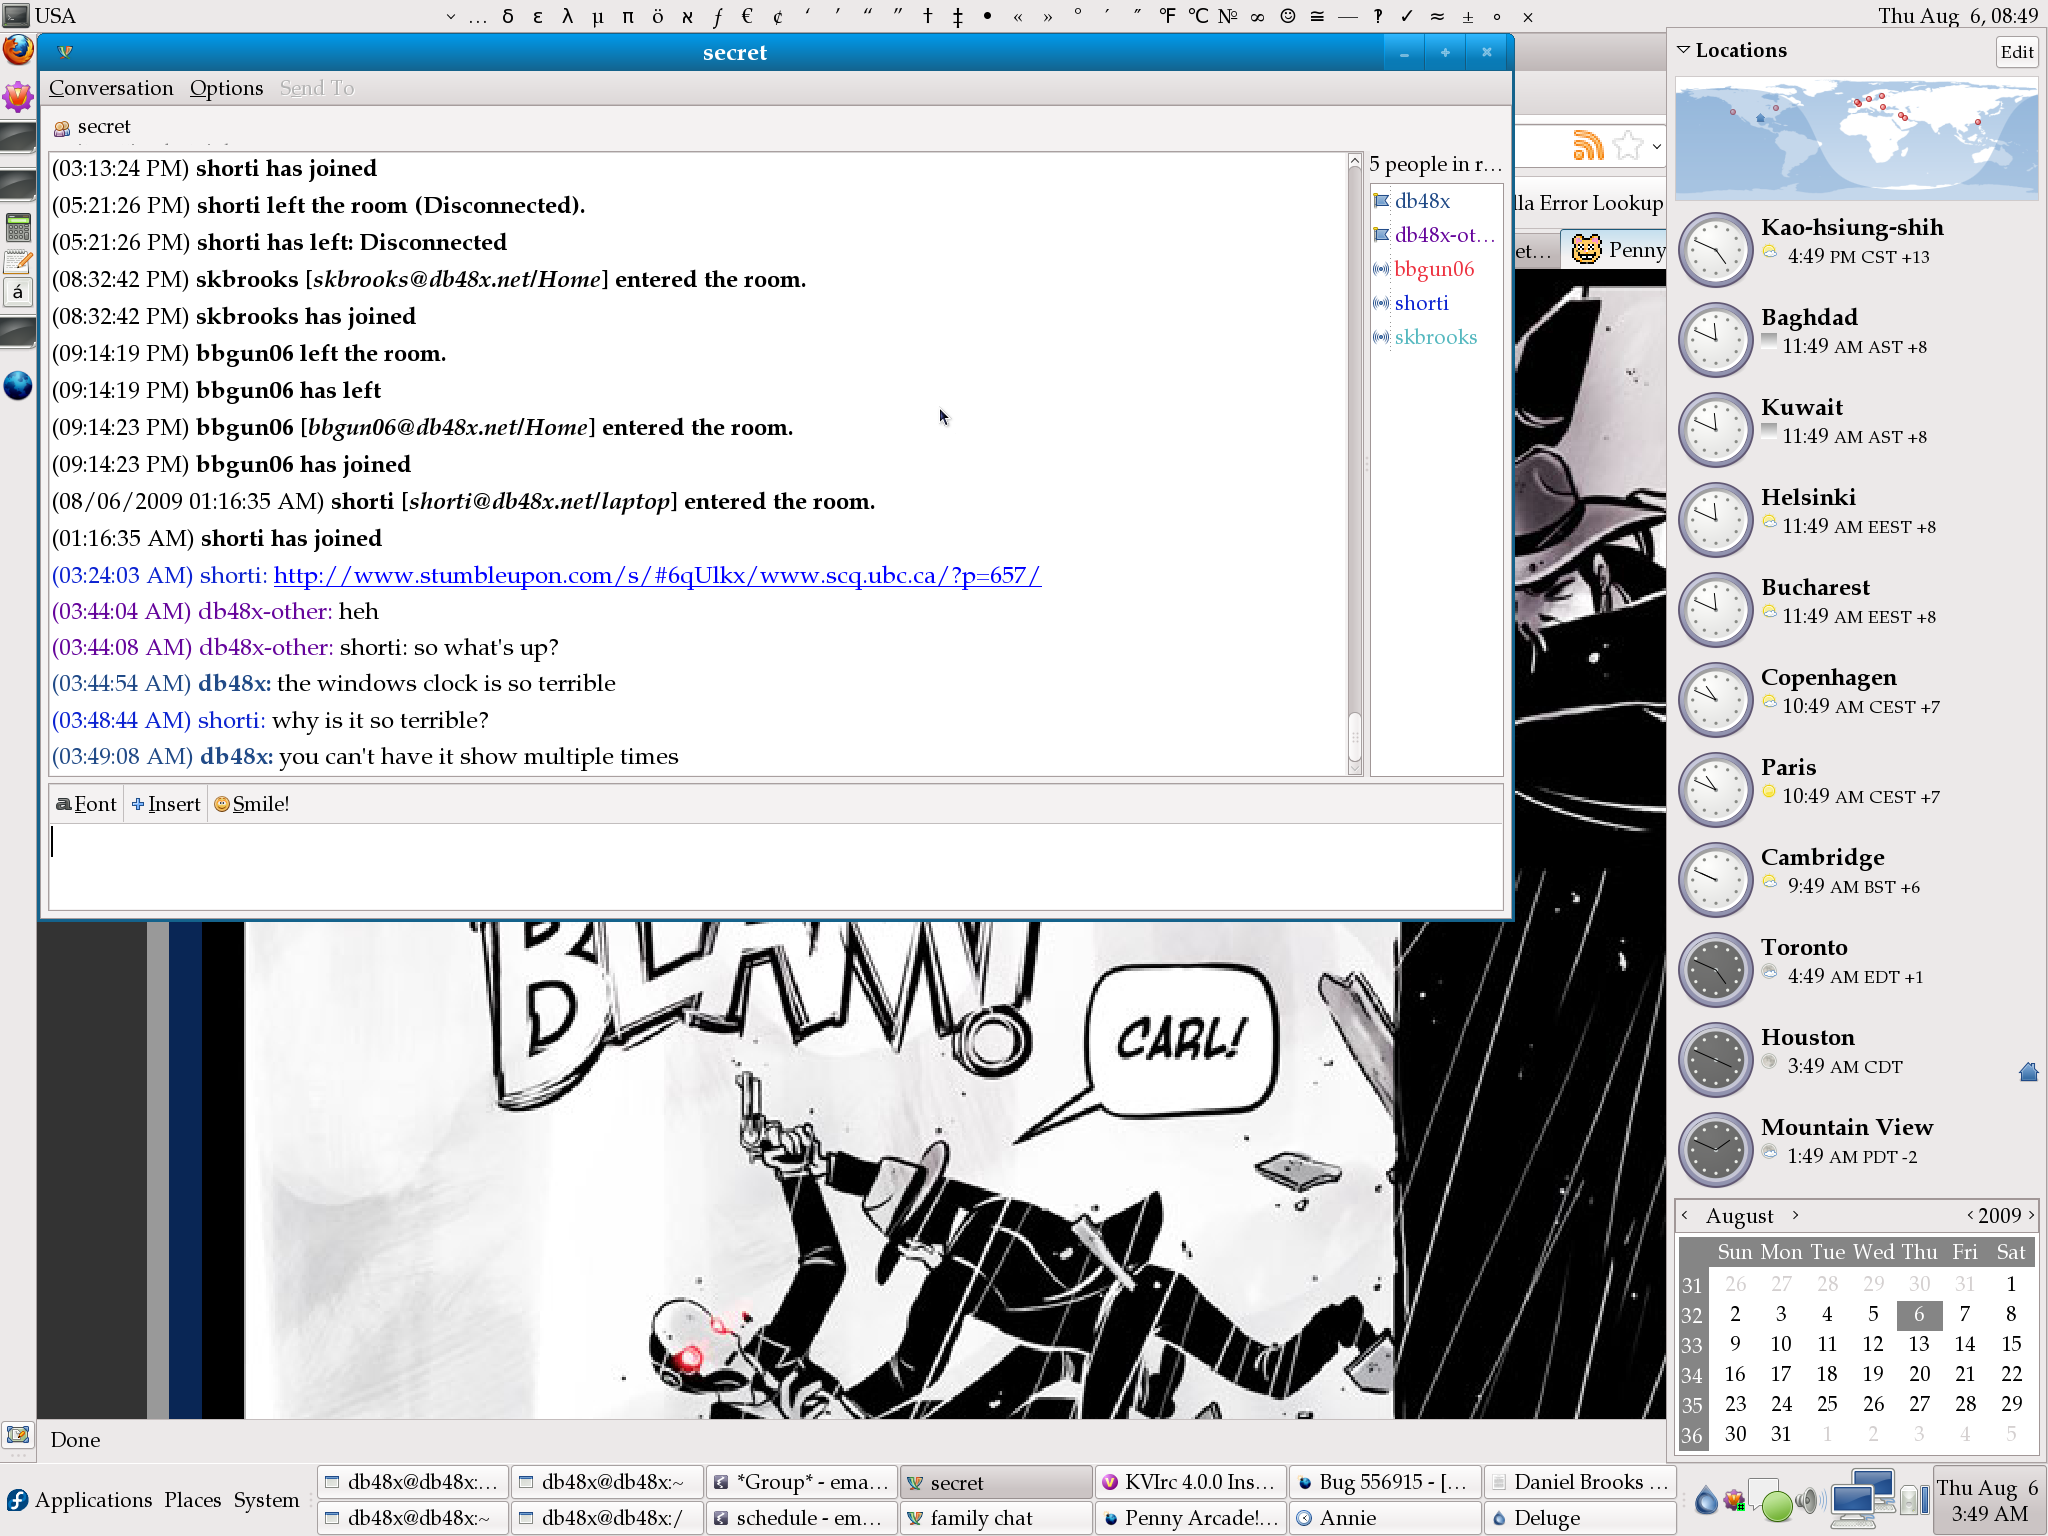Go to next month in calendar
Viewport: 2048px width, 1536px height.
[x=1796, y=1215]
